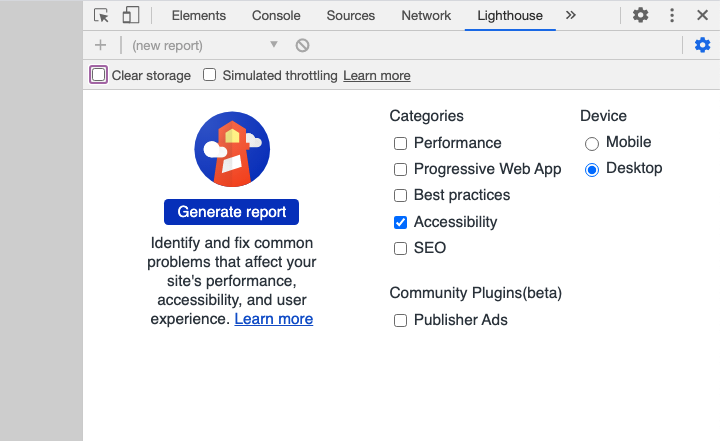The width and height of the screenshot is (720, 441).
Task: Enable the Clear storage checkbox
Action: click(x=98, y=75)
